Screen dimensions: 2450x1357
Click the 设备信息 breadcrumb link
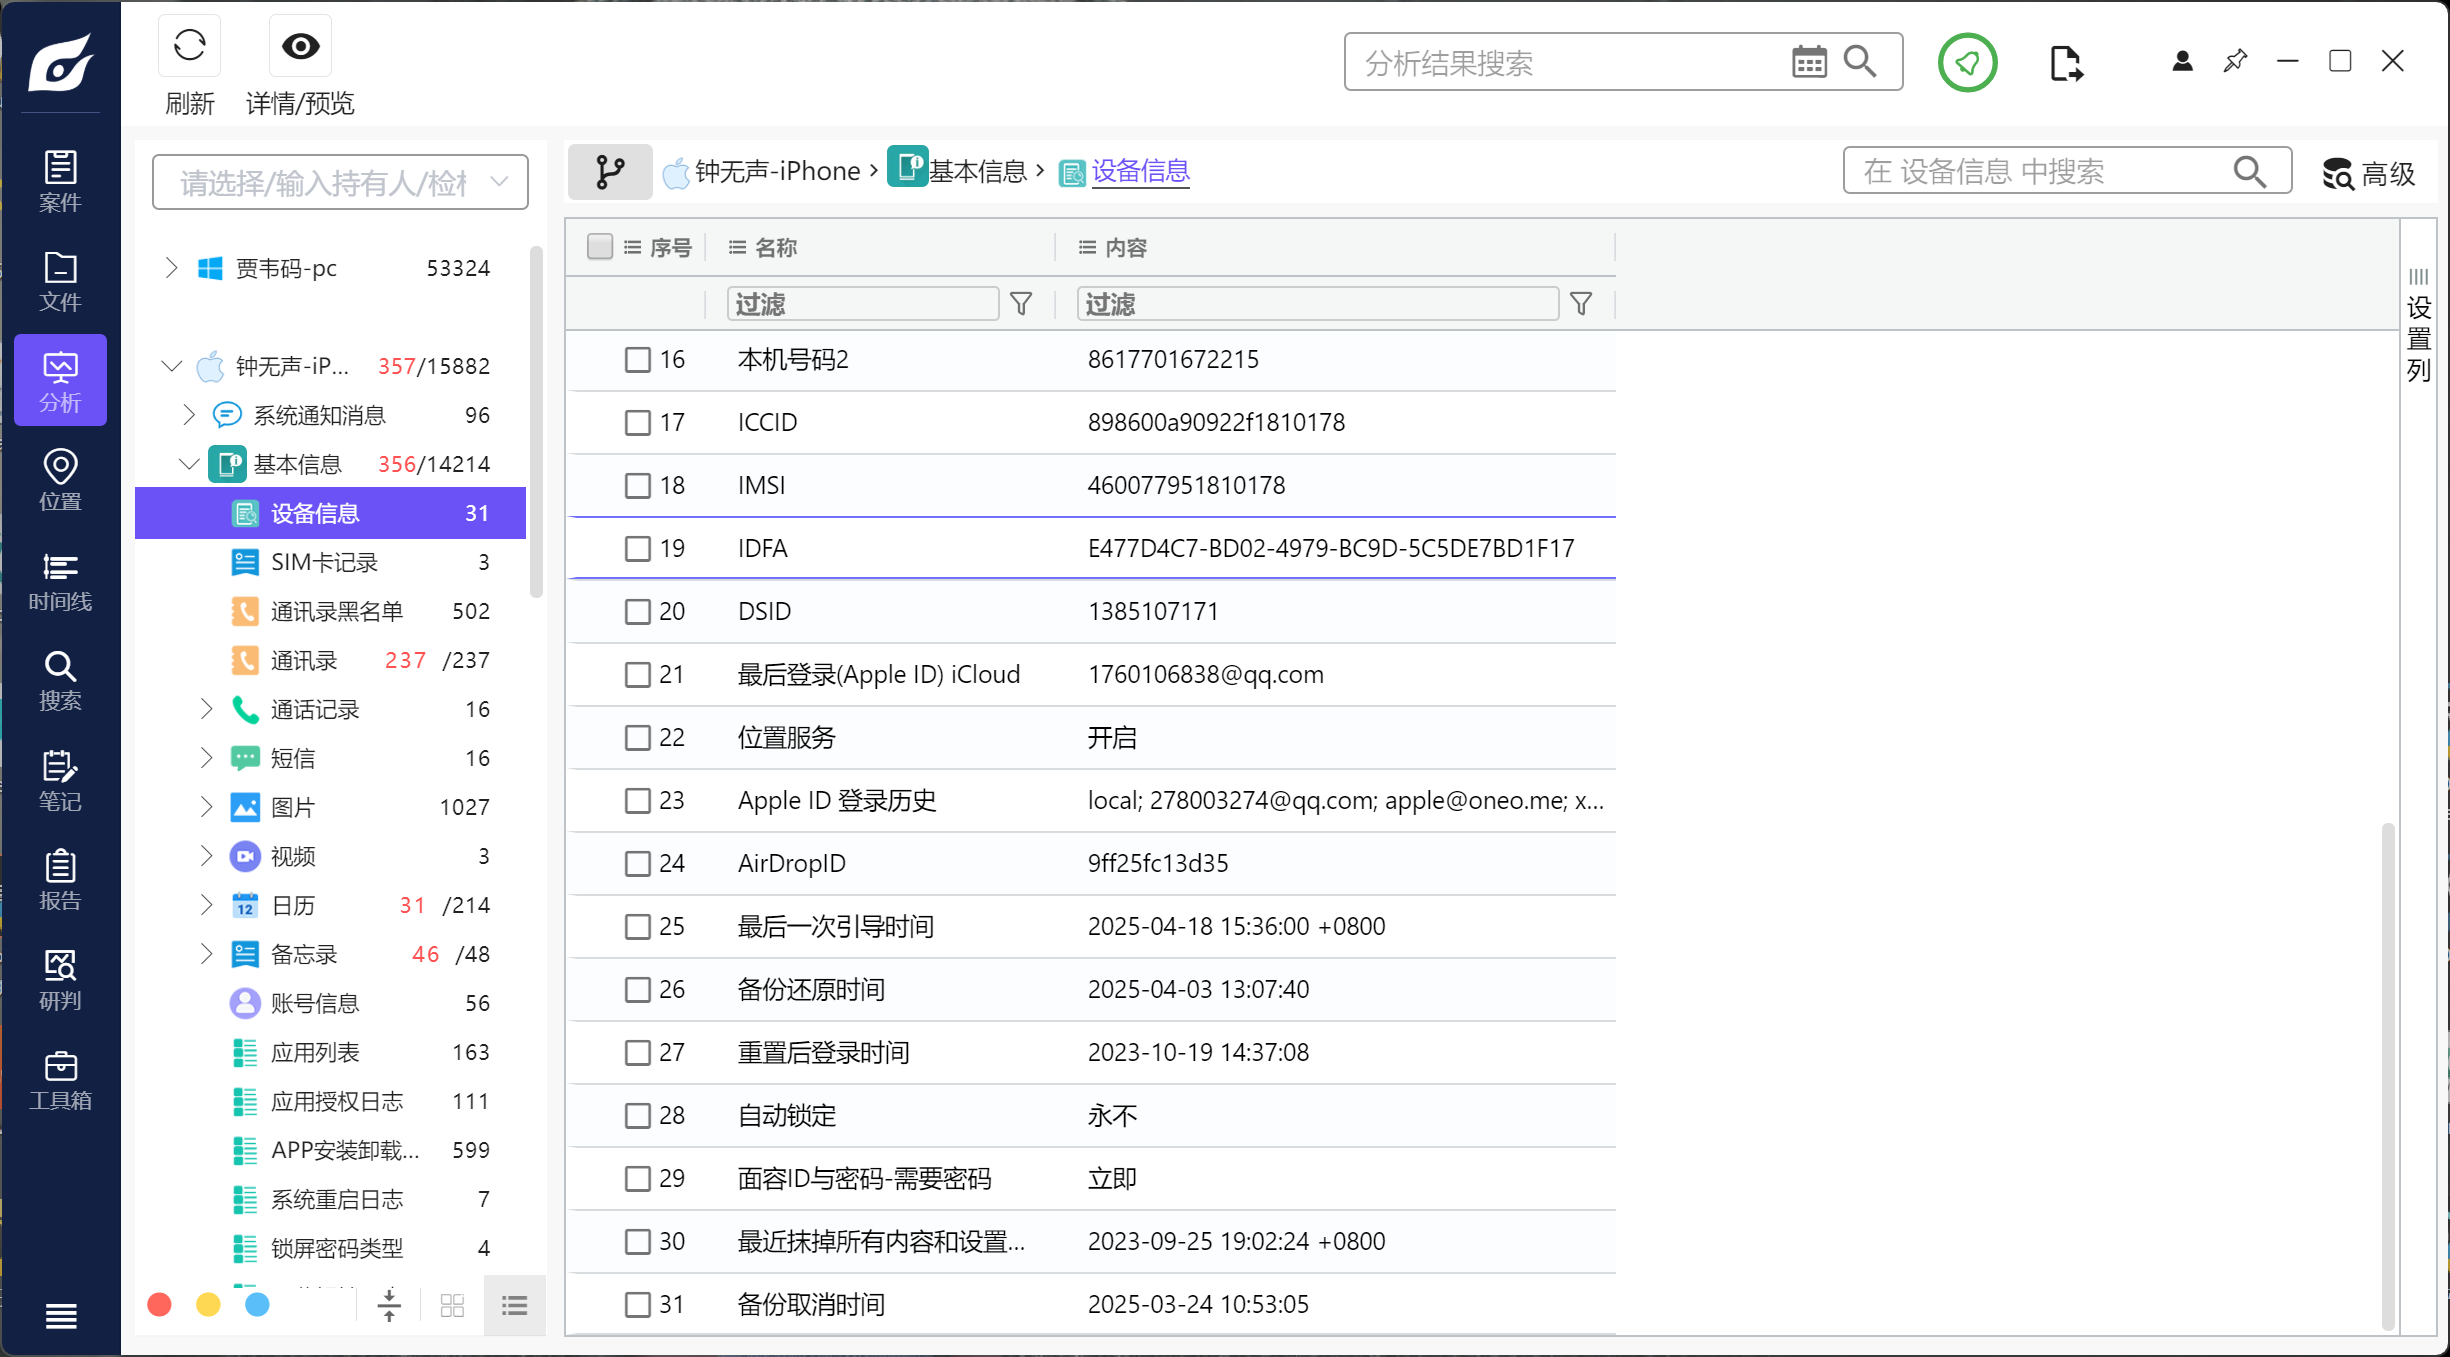(x=1140, y=171)
